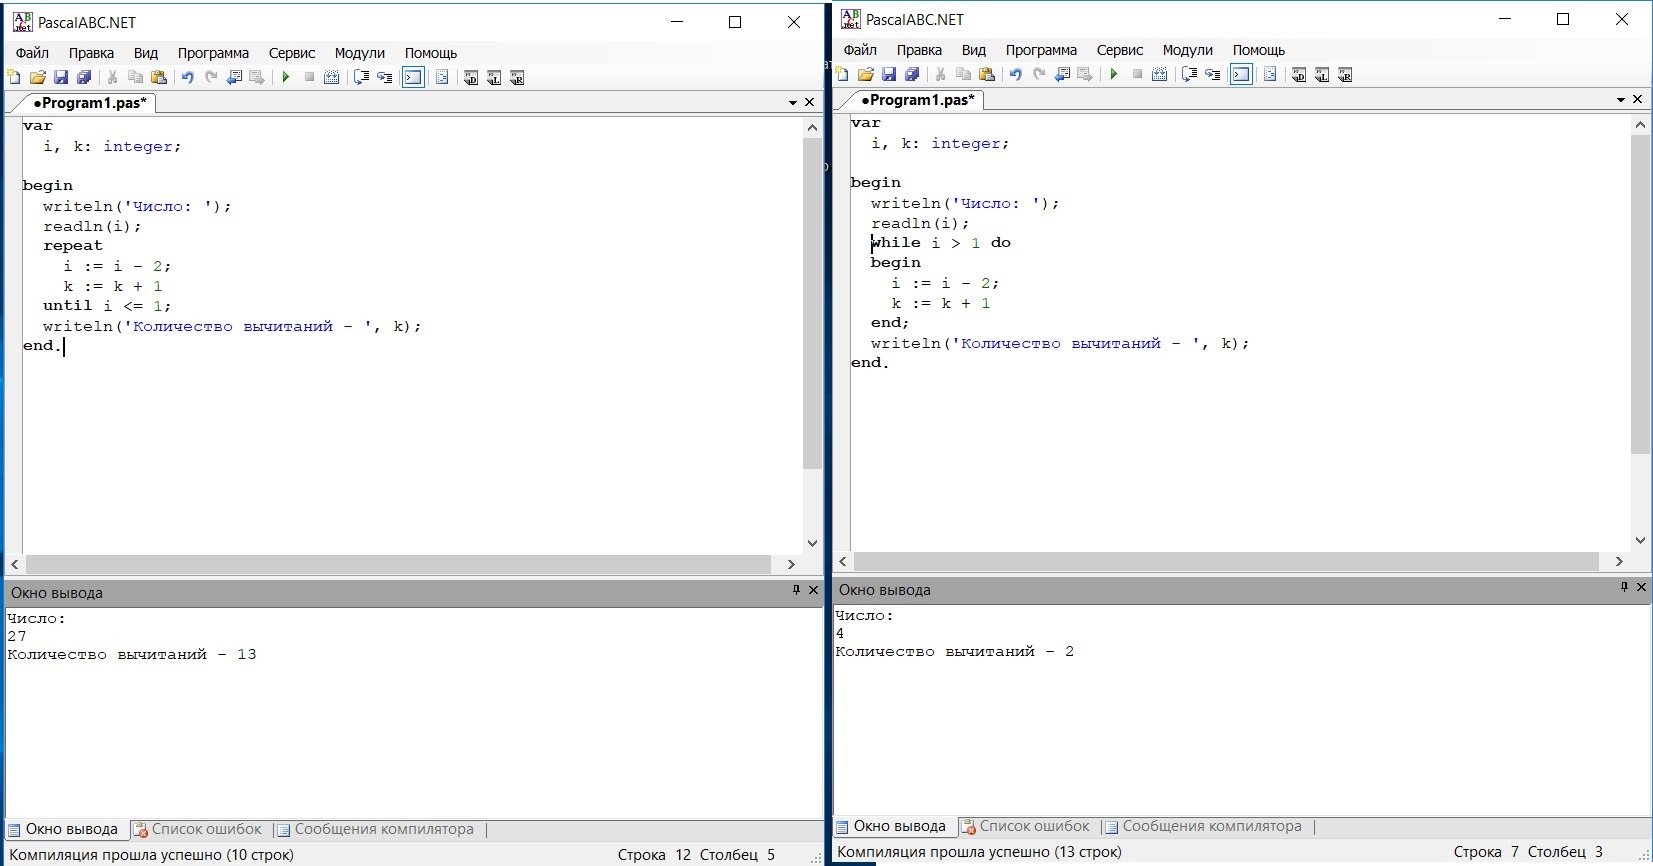
Task: Click Step Over debug icon in repeat-loop window
Action: [361, 77]
